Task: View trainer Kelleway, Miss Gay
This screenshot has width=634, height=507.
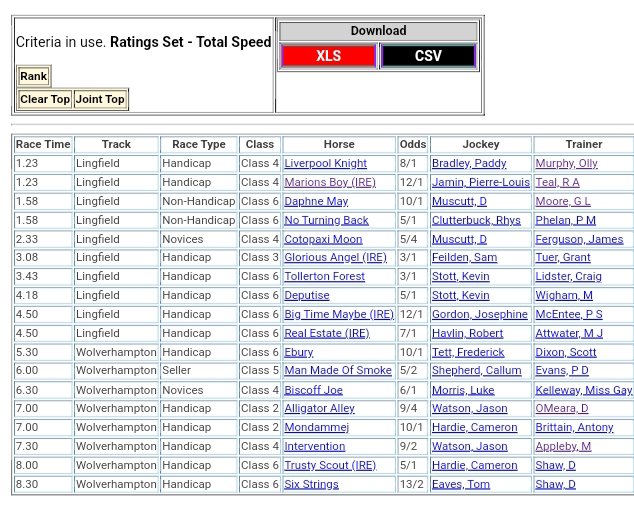Action: 583,390
